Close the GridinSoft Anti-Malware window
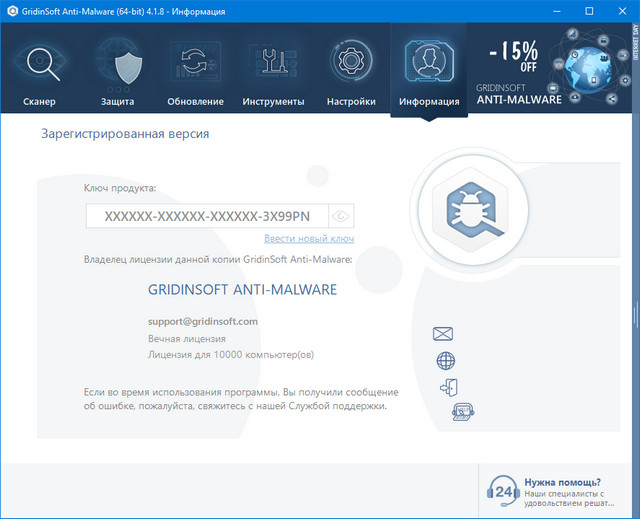Image resolution: width=640 pixels, height=519 pixels. coord(622,11)
